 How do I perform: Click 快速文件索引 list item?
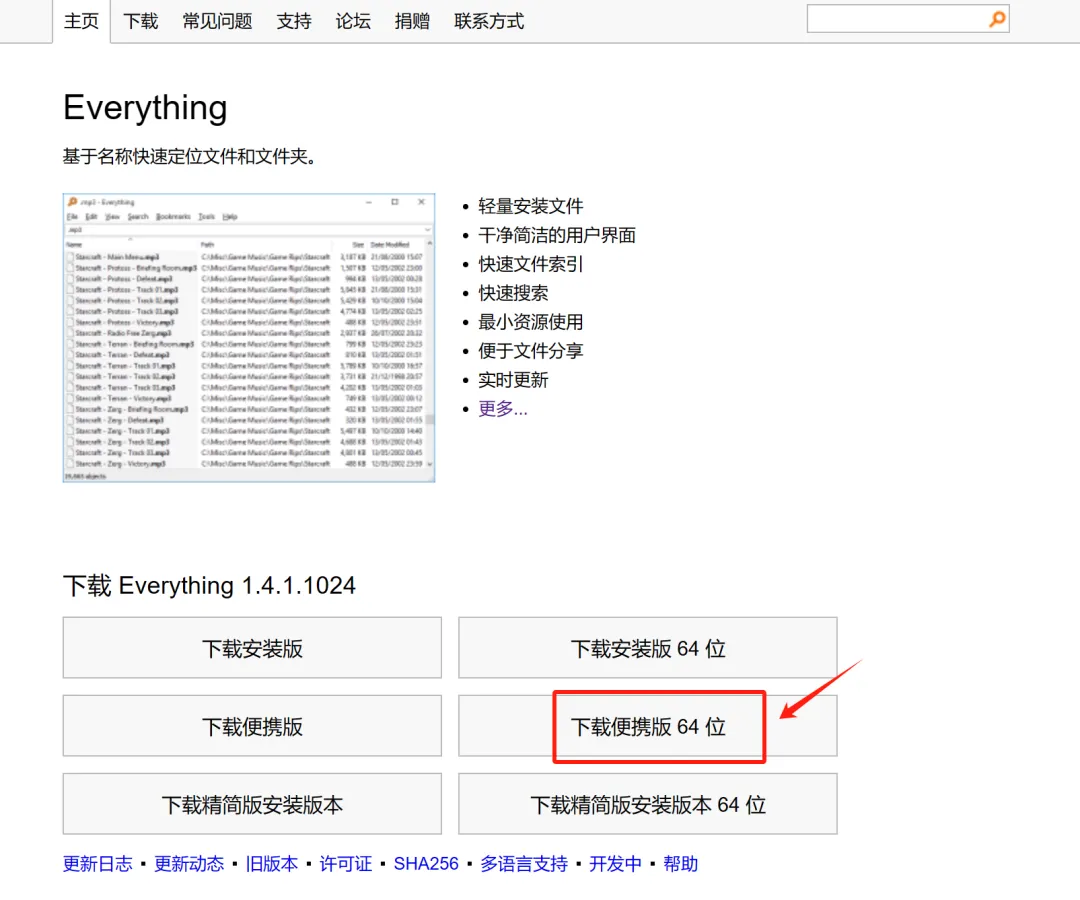tap(530, 264)
